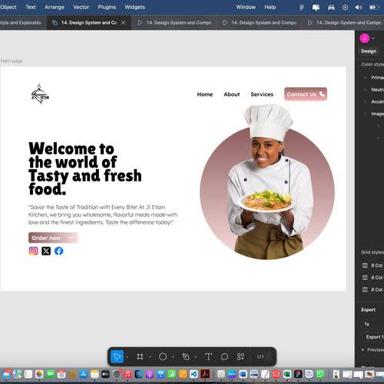The height and width of the screenshot is (384, 384).
Task: Open shape tools dropdown arrow
Action: (173, 357)
